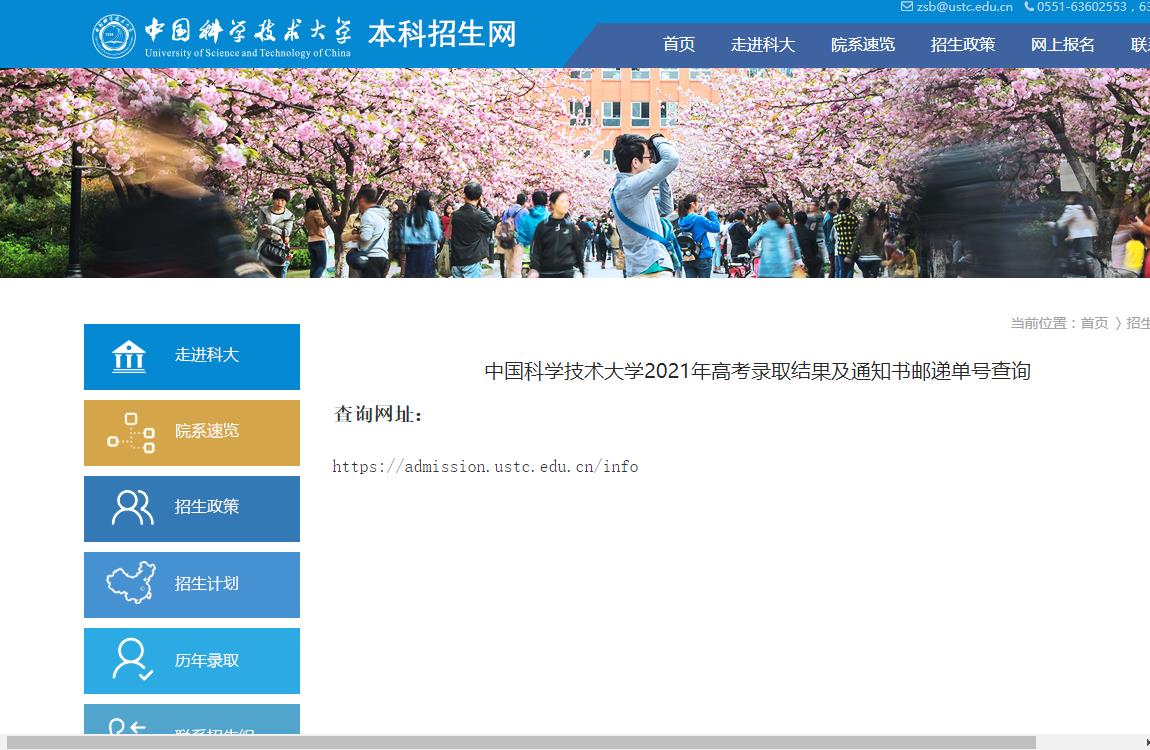Click the horizontal scrollbar right arrow
This screenshot has height=750, width=1150.
(x=1147, y=743)
